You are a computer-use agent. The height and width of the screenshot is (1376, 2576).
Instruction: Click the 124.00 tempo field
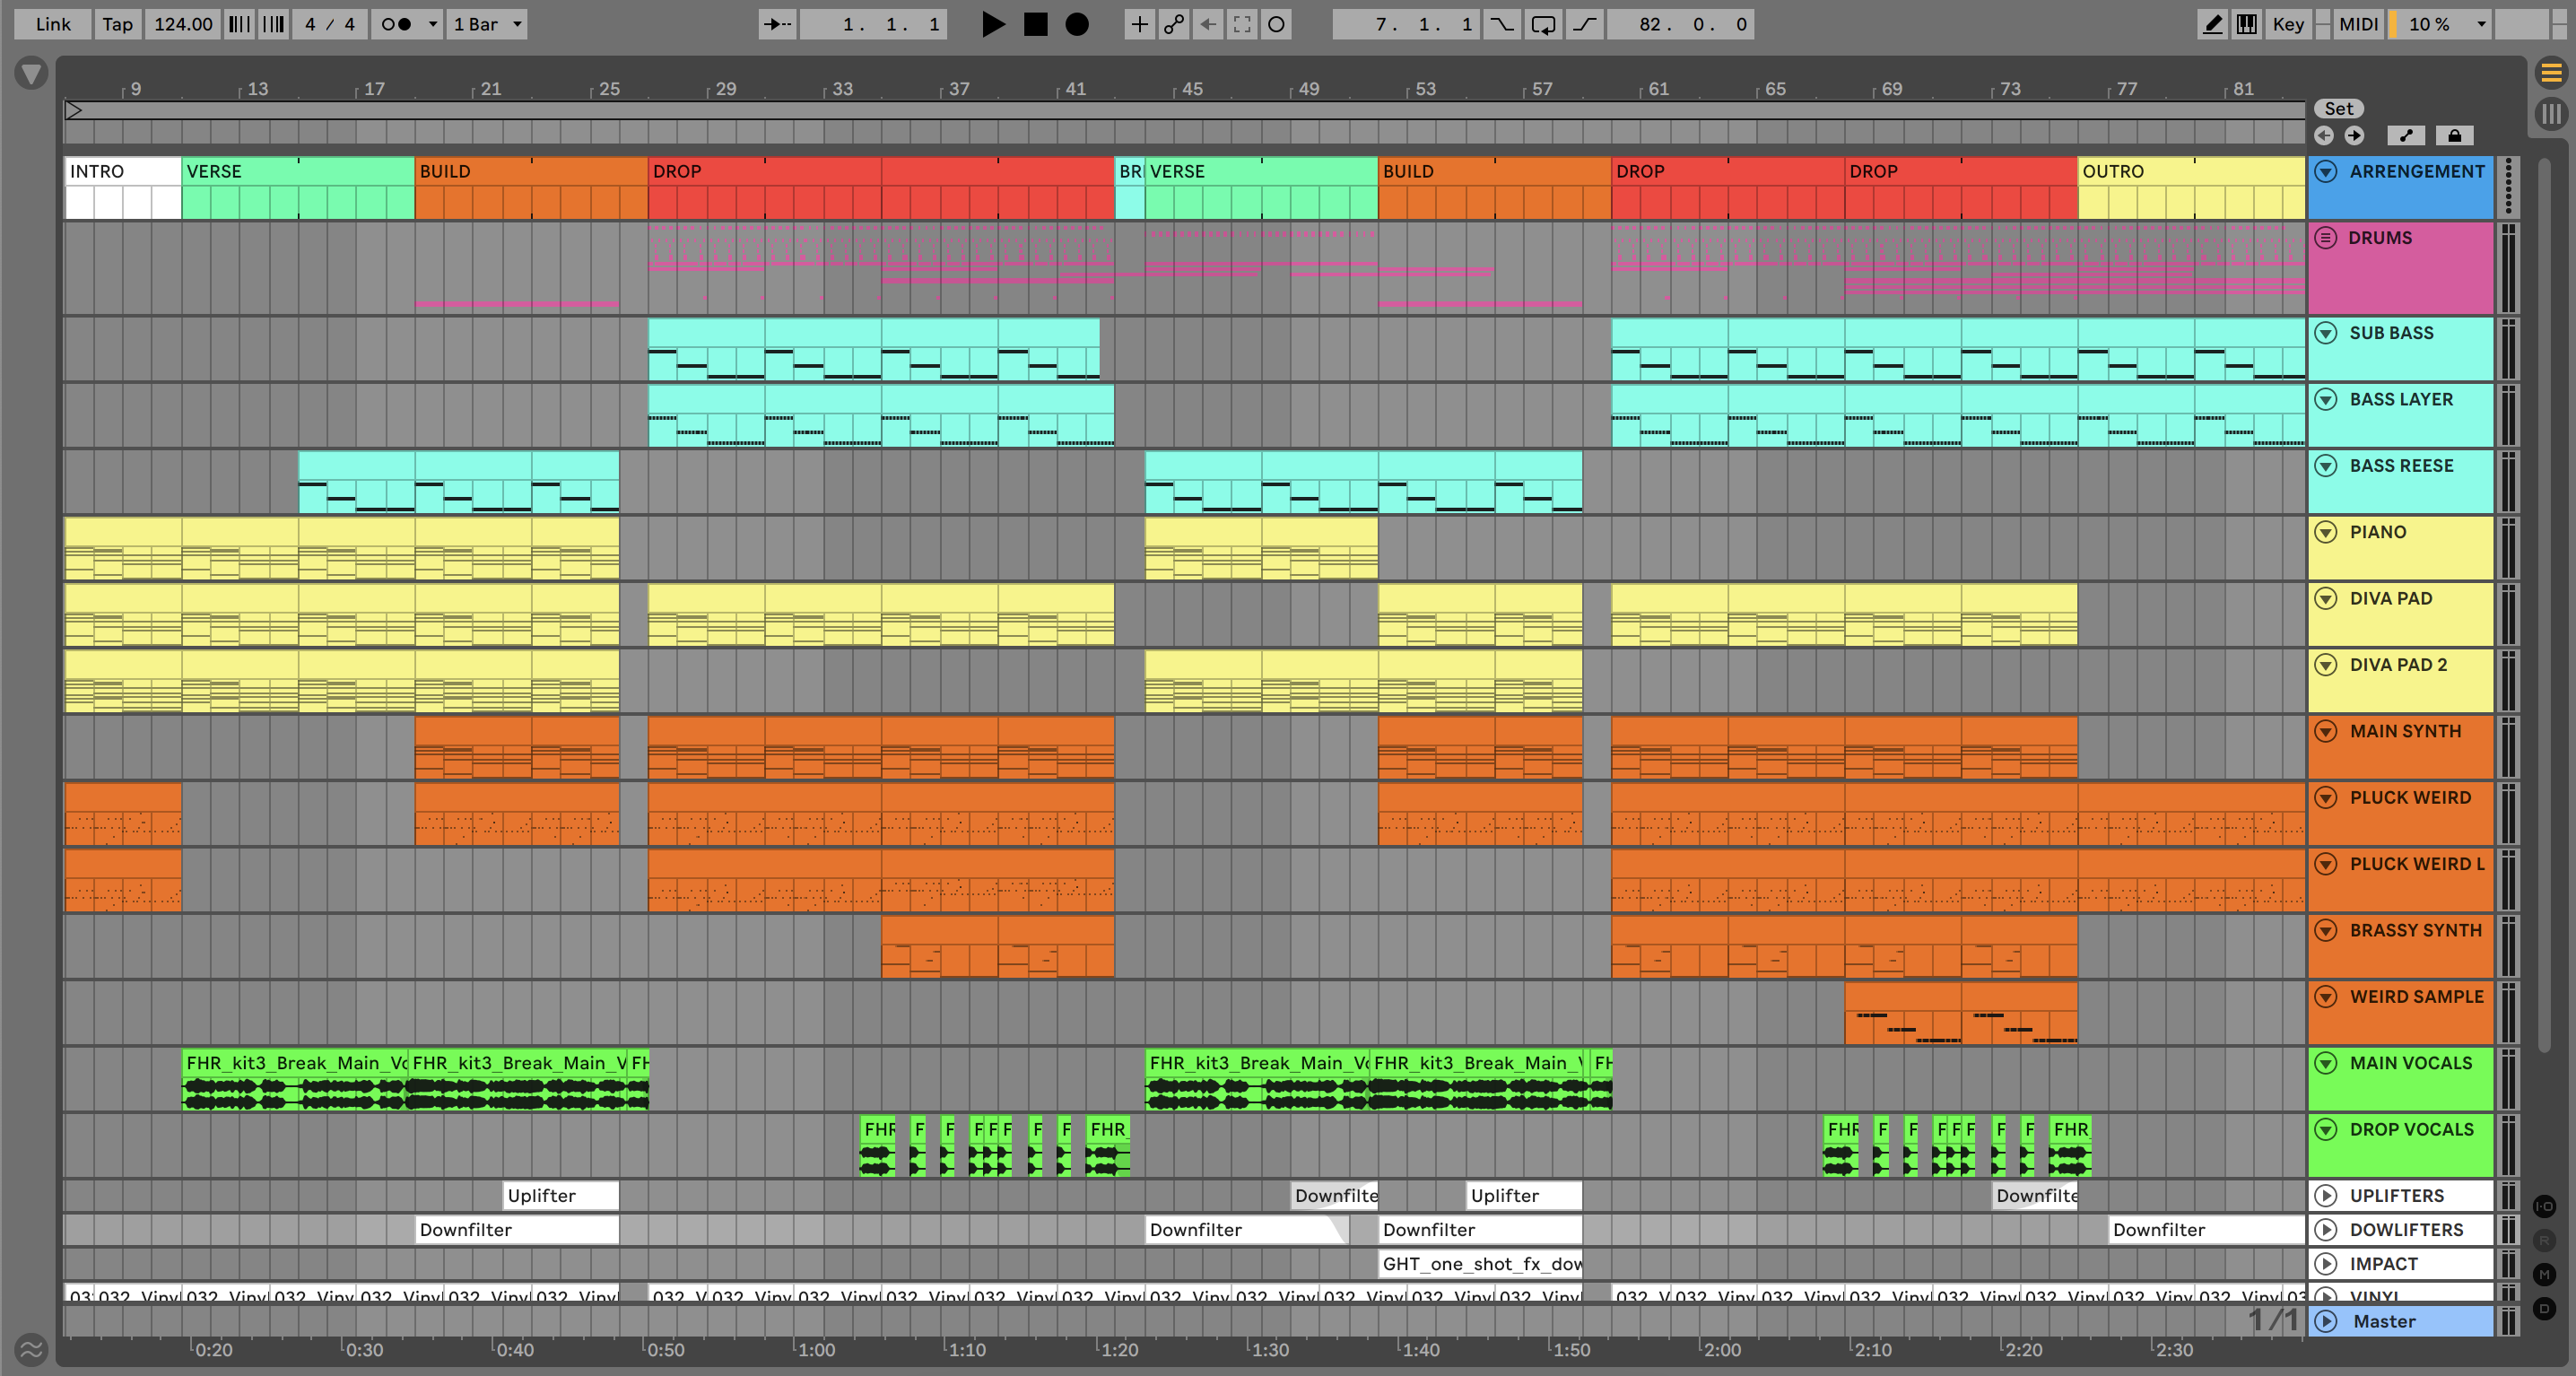click(x=183, y=24)
